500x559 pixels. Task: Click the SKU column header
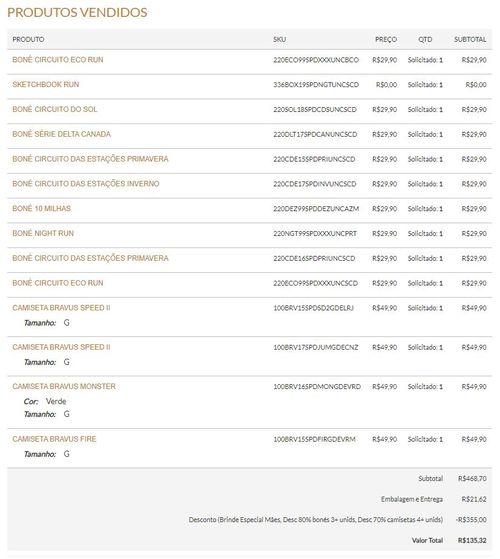pos(279,39)
